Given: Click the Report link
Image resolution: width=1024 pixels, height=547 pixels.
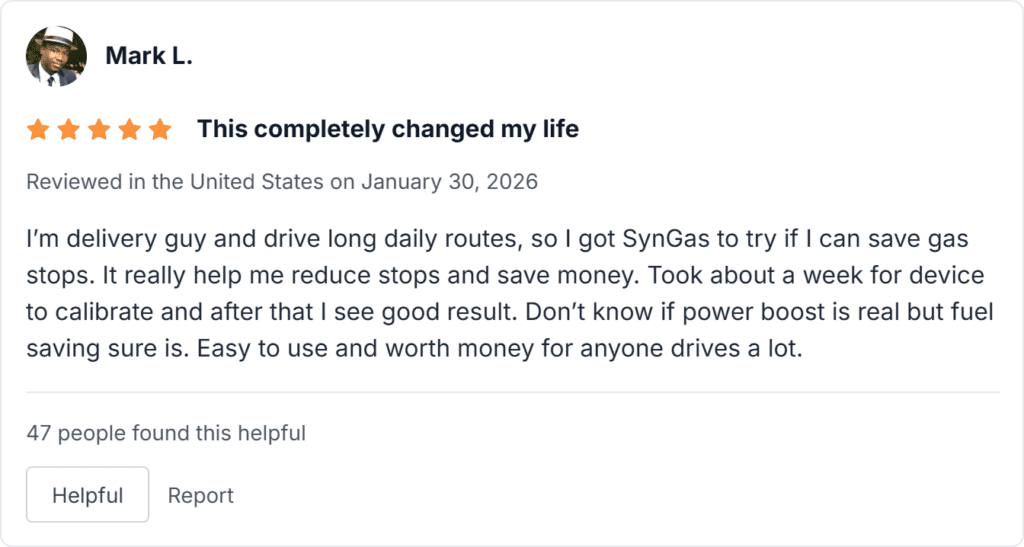Looking at the screenshot, I should coord(200,495).
